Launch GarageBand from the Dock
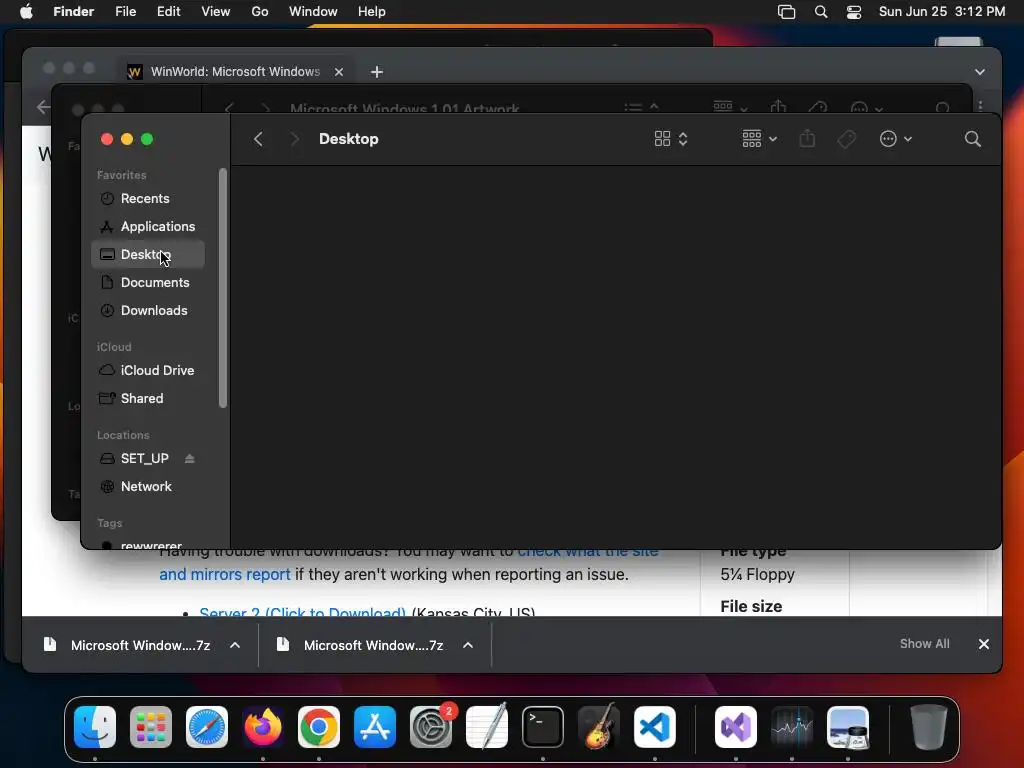Screen dimensions: 1024x768 coord(599,727)
